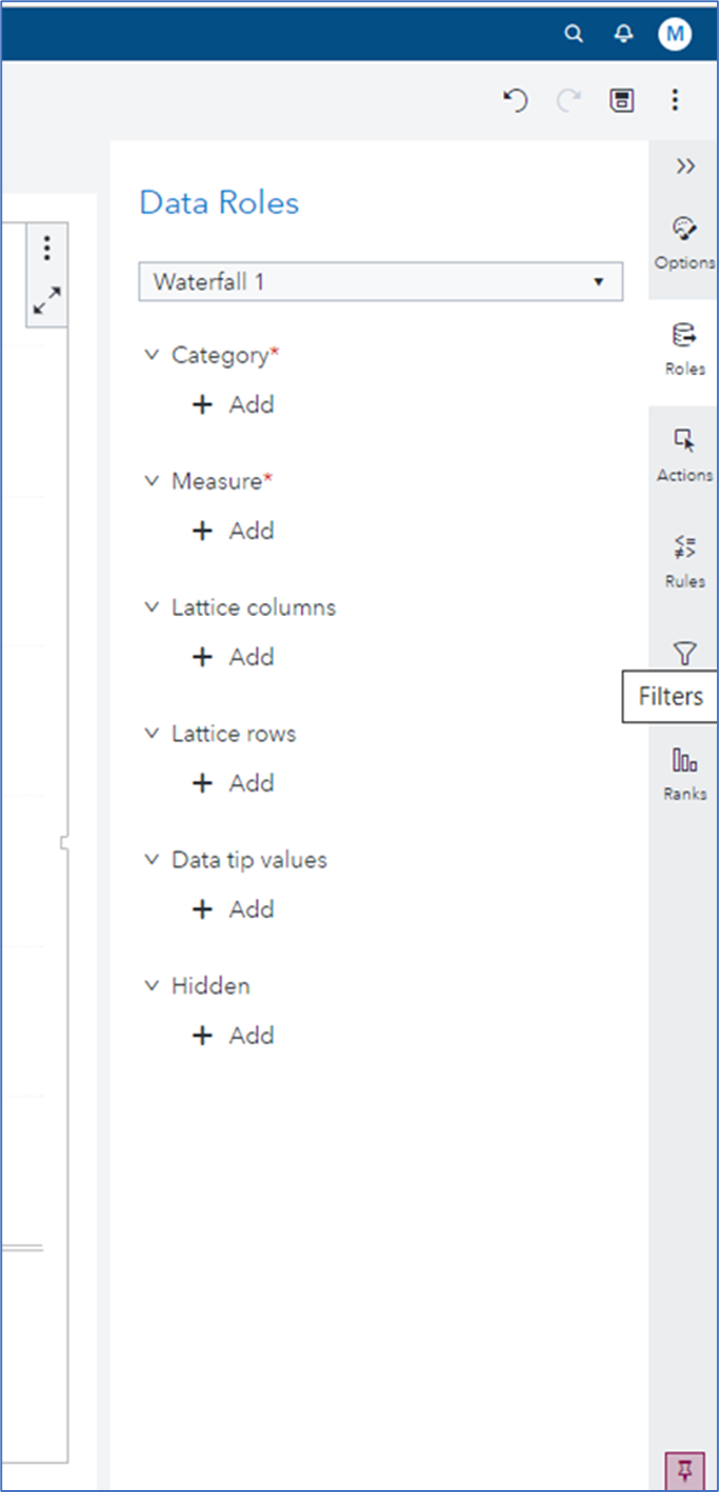Undo the last action
This screenshot has width=719, height=1492.
(514, 100)
